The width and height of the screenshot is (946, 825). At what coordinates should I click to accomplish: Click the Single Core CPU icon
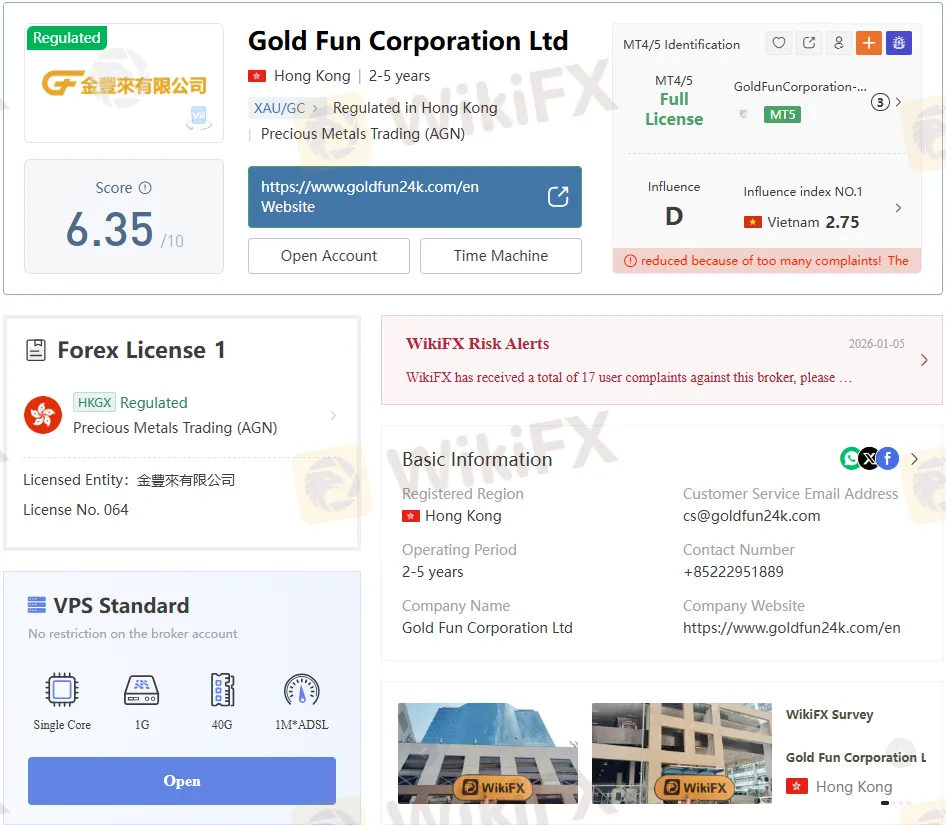pos(62,690)
